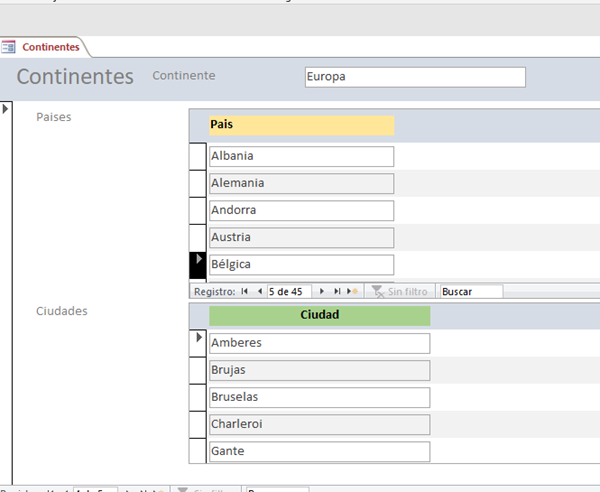This screenshot has height=492, width=600.
Task: Go to first record in Paises navigator
Action: (x=245, y=292)
